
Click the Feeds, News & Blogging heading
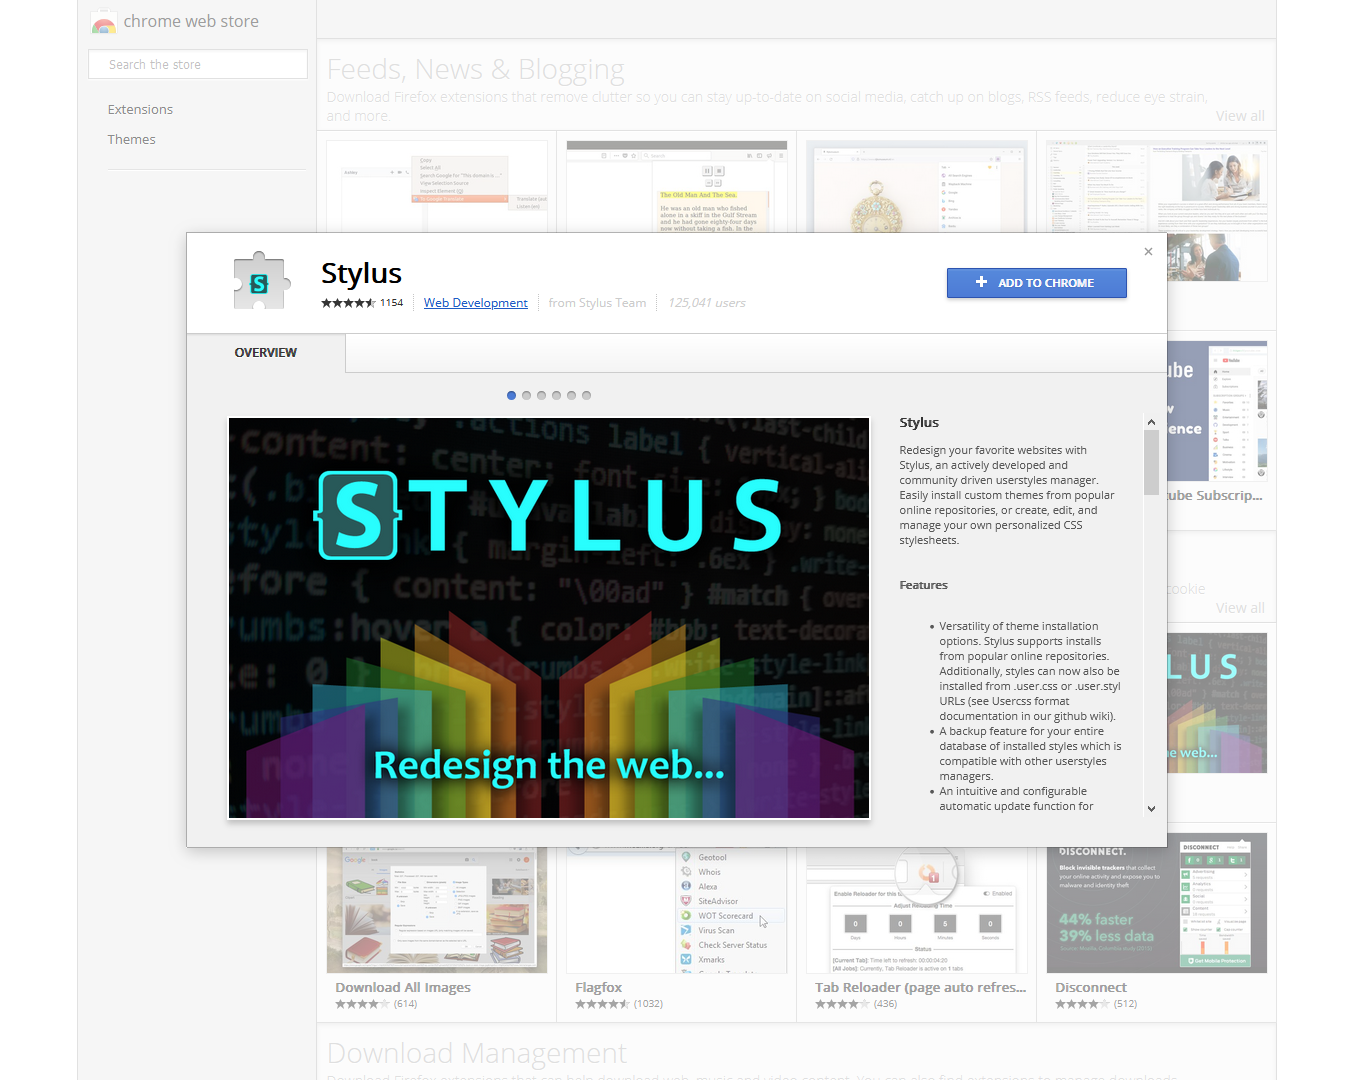476,69
